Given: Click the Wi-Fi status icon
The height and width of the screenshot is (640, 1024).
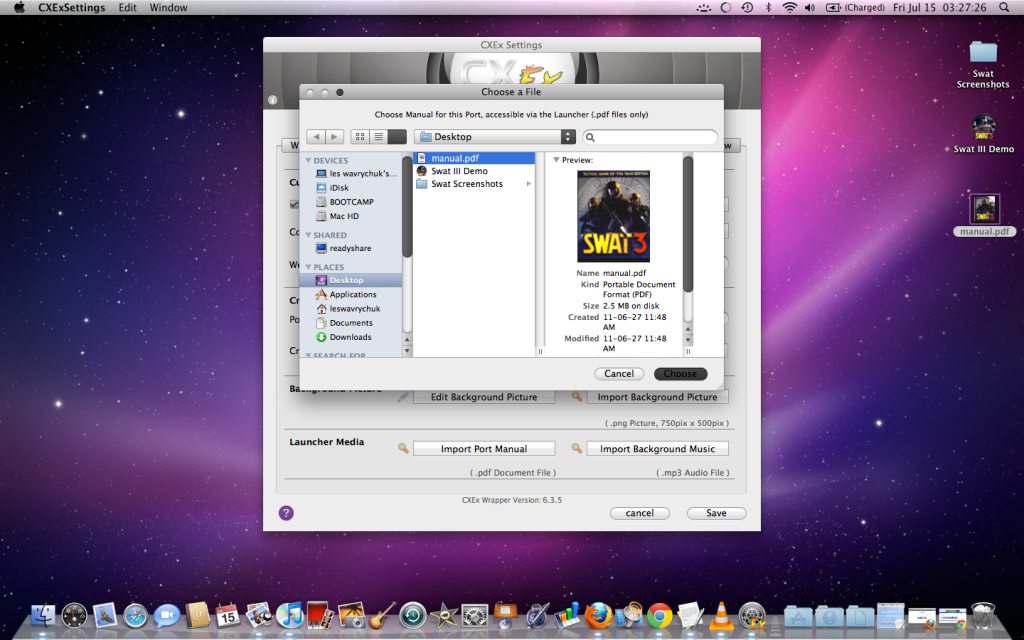Looking at the screenshot, I should point(790,8).
